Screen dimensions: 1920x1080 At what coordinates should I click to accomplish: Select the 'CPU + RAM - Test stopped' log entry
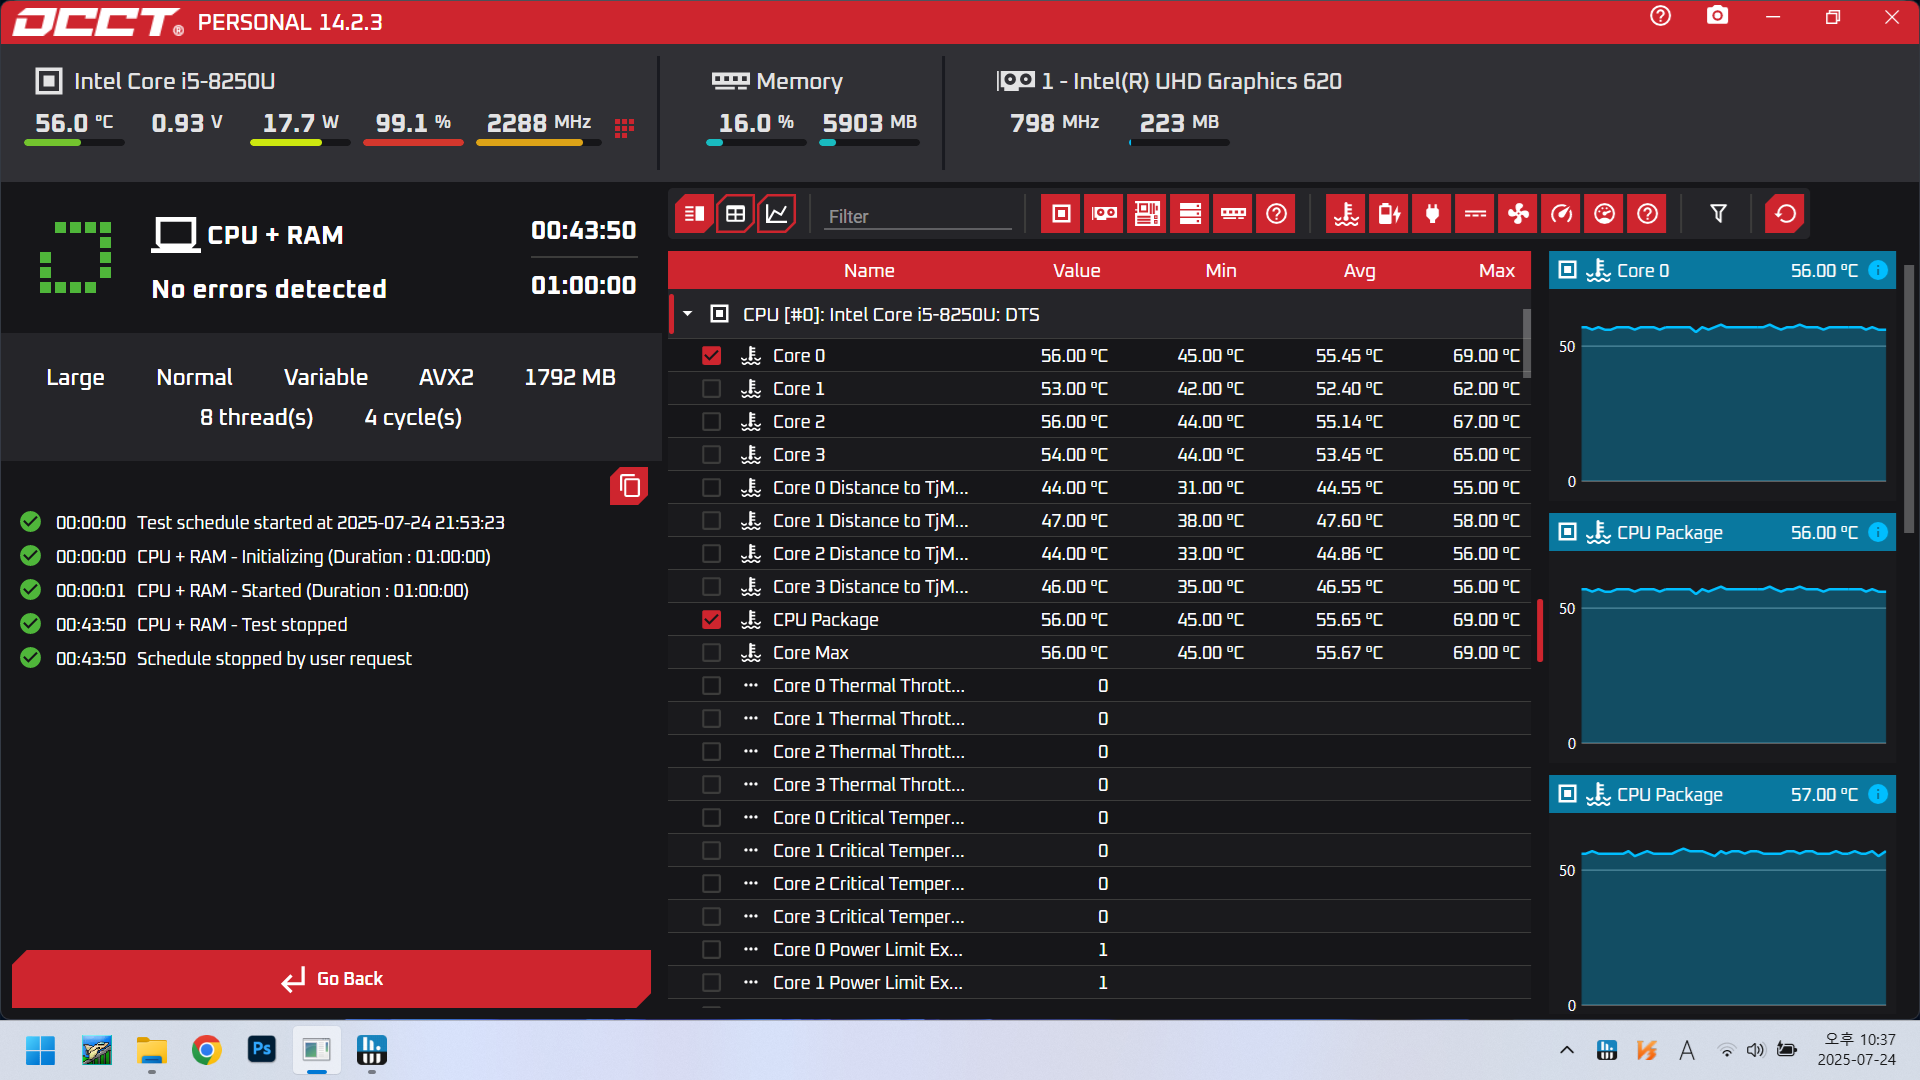(242, 625)
